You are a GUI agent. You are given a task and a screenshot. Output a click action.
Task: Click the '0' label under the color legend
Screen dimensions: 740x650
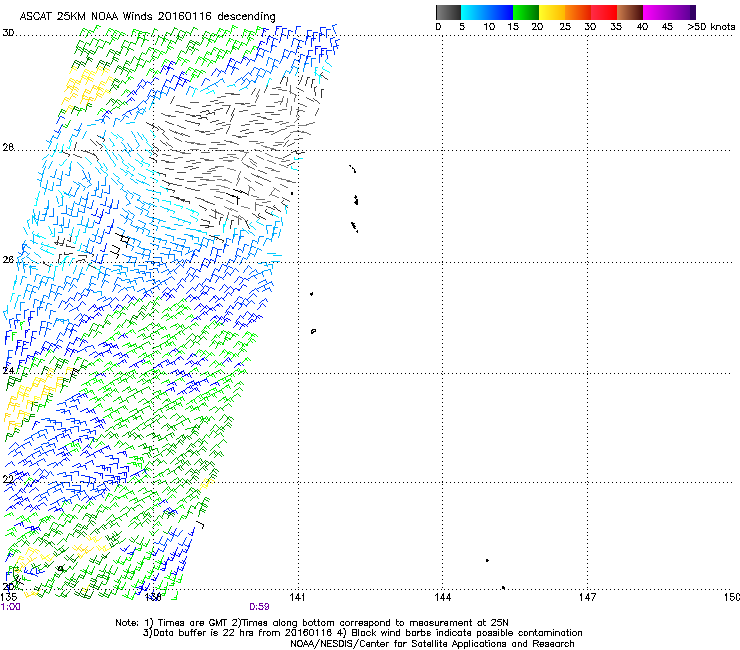pyautogui.click(x=438, y=27)
